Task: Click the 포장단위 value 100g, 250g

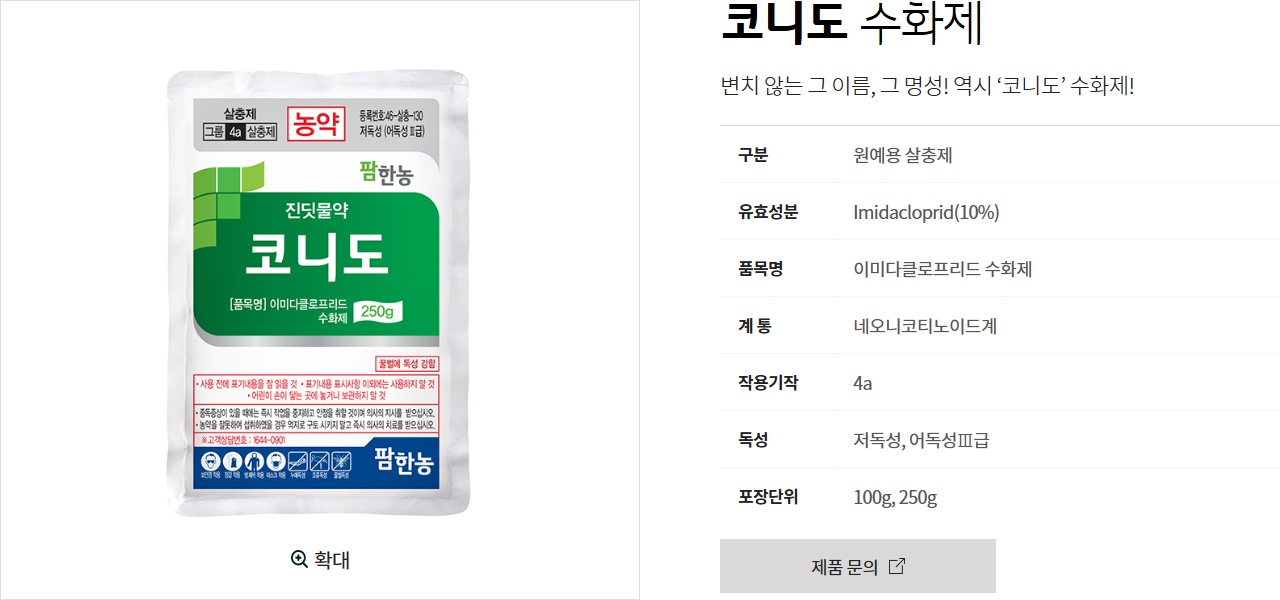Action: pos(896,497)
